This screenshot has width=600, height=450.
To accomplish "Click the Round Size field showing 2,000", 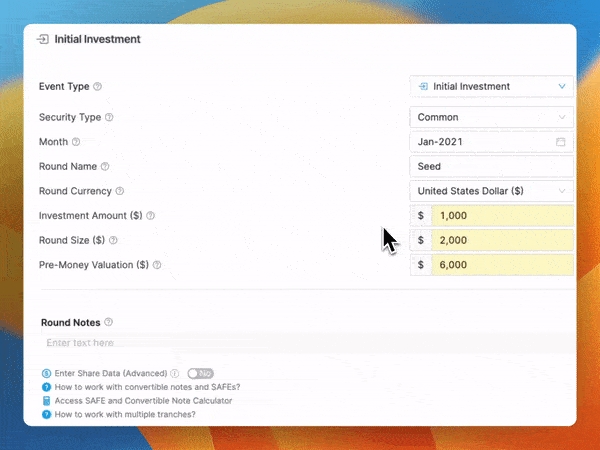I will [x=502, y=241].
